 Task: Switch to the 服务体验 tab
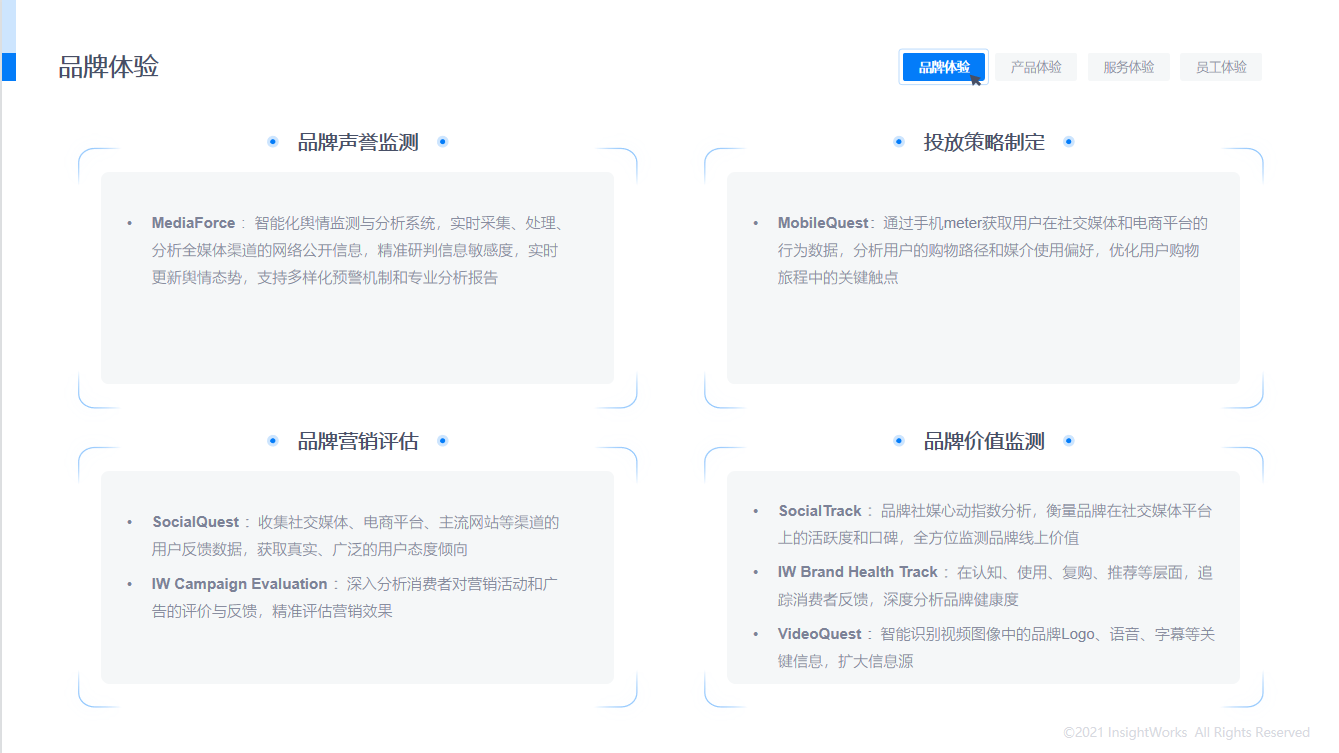[x=1129, y=67]
